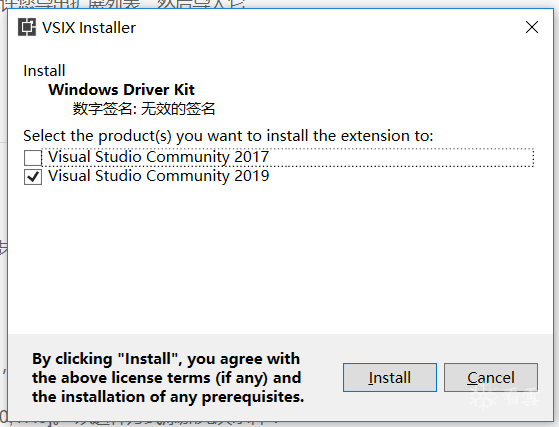The width and height of the screenshot is (559, 427).
Task: Select the Visual Studio Community 2017 label
Action: pos(158,157)
